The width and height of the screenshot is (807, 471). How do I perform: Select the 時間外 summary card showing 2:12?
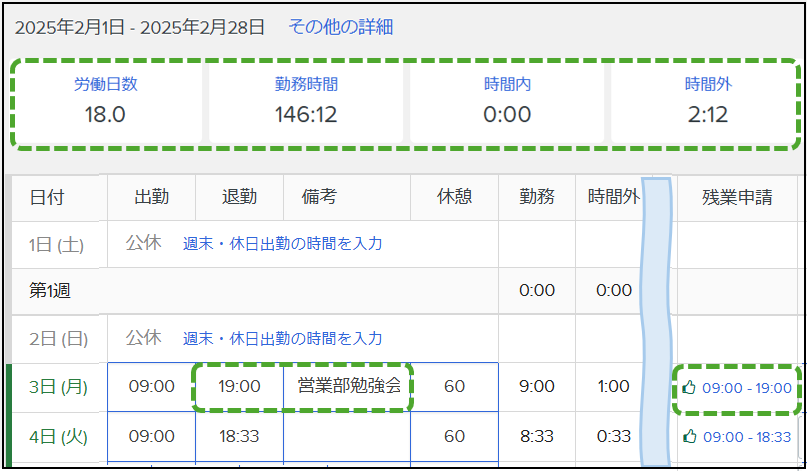pos(704,102)
